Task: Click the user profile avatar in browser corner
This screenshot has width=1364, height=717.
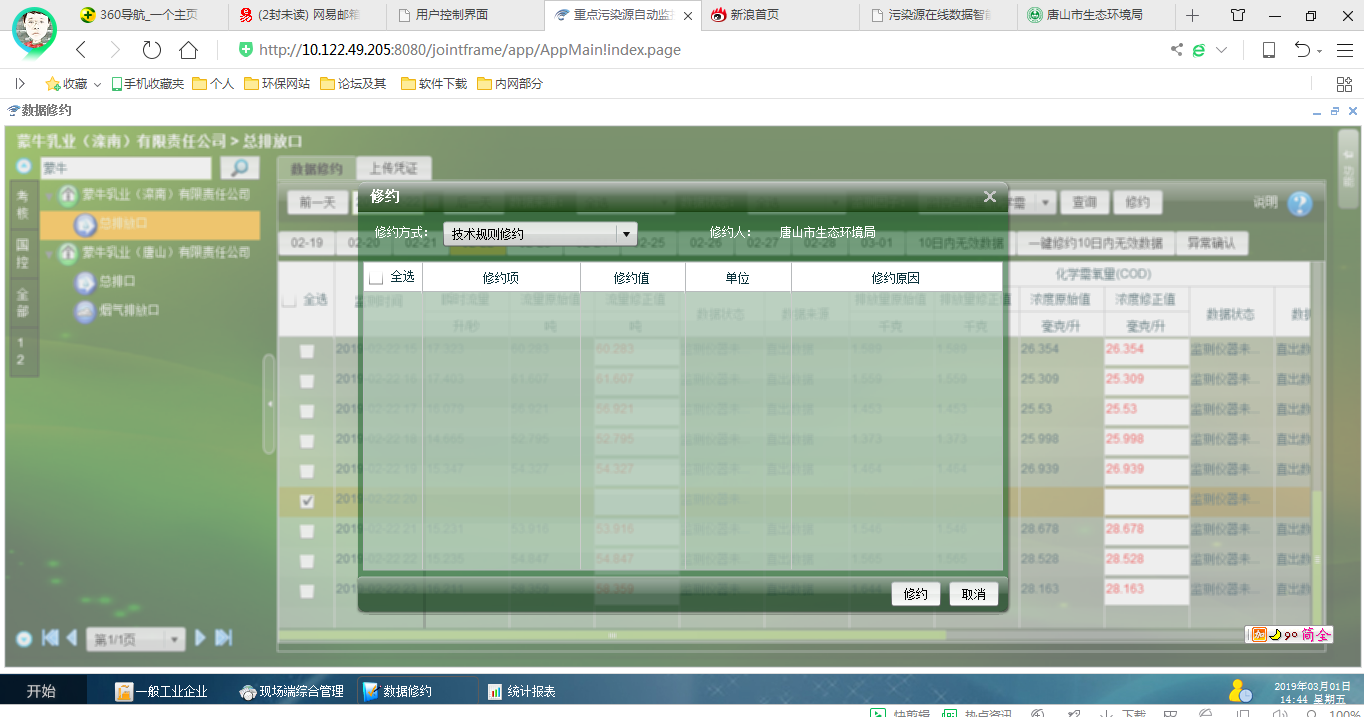Action: tap(35, 30)
